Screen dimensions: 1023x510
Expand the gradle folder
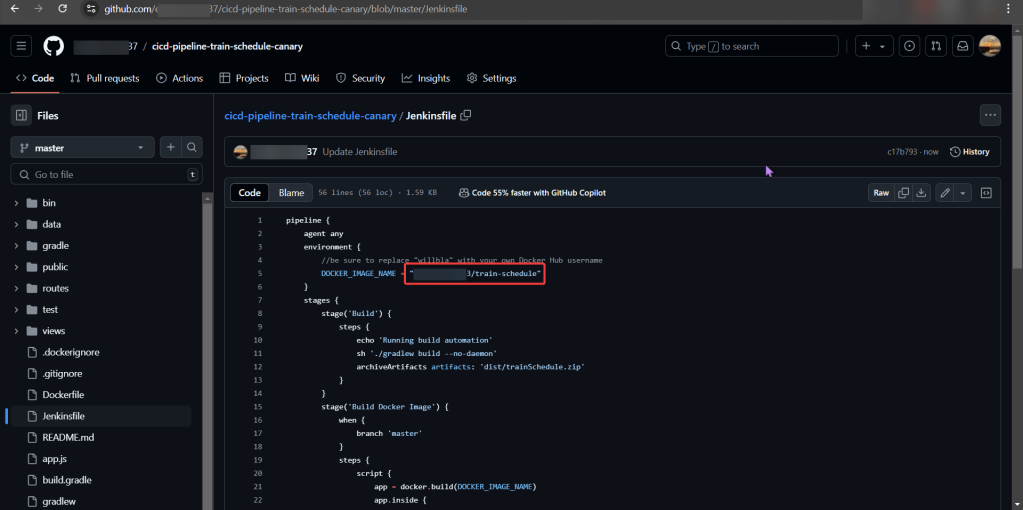point(17,246)
